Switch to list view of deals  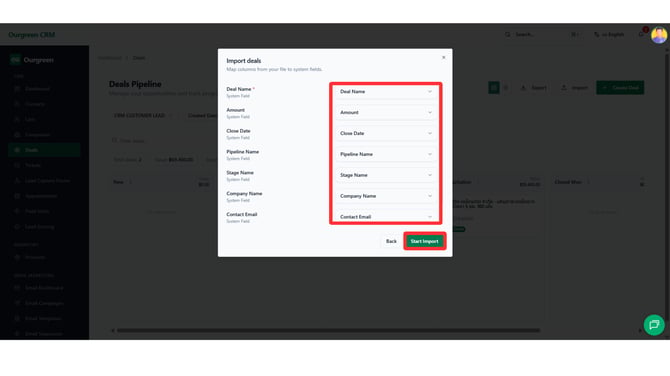coord(506,88)
